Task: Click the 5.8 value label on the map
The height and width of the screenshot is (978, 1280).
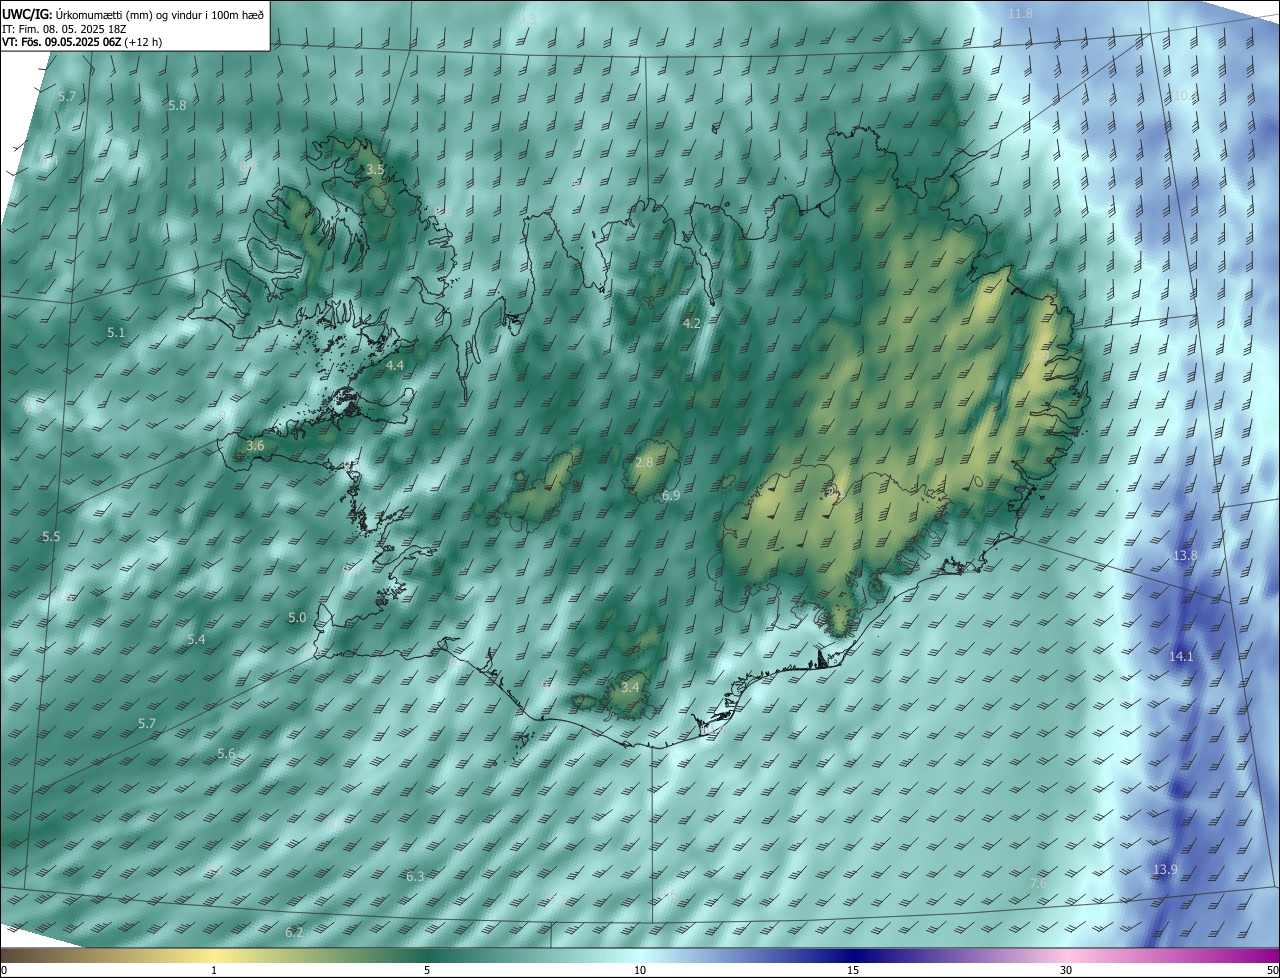Action: [177, 105]
